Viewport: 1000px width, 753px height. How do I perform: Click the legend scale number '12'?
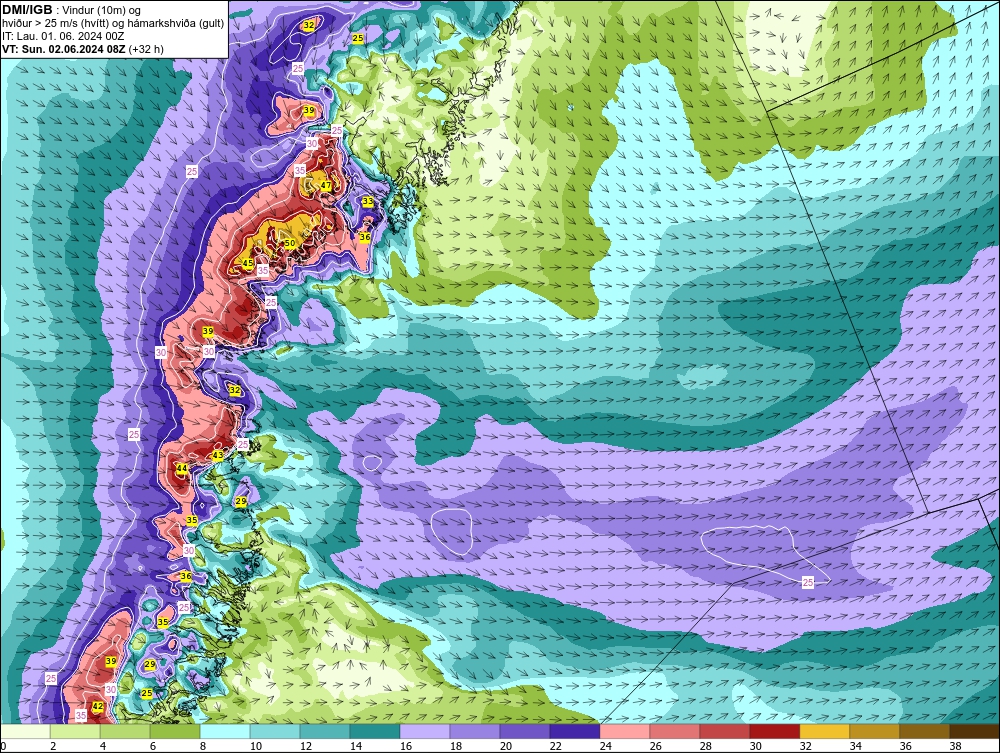(x=306, y=747)
